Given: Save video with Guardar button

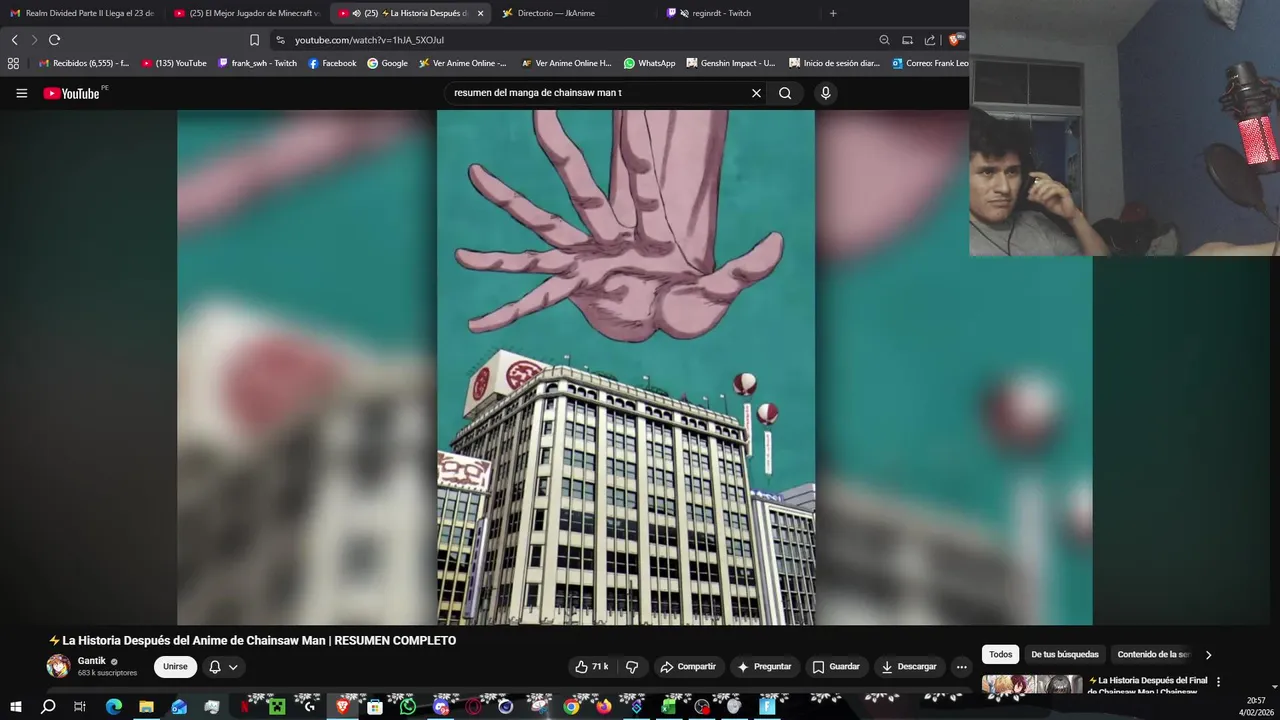Looking at the screenshot, I should tap(836, 667).
